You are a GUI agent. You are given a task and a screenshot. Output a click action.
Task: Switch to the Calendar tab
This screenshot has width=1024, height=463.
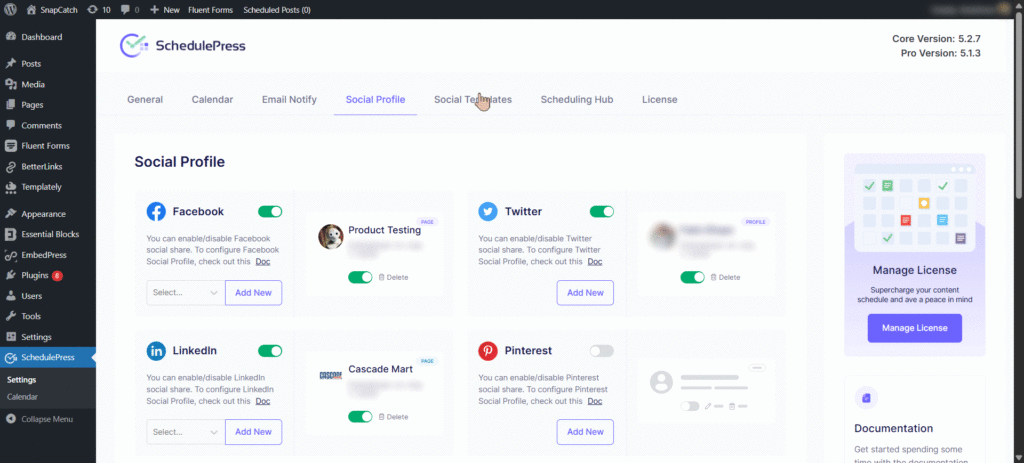click(x=212, y=100)
